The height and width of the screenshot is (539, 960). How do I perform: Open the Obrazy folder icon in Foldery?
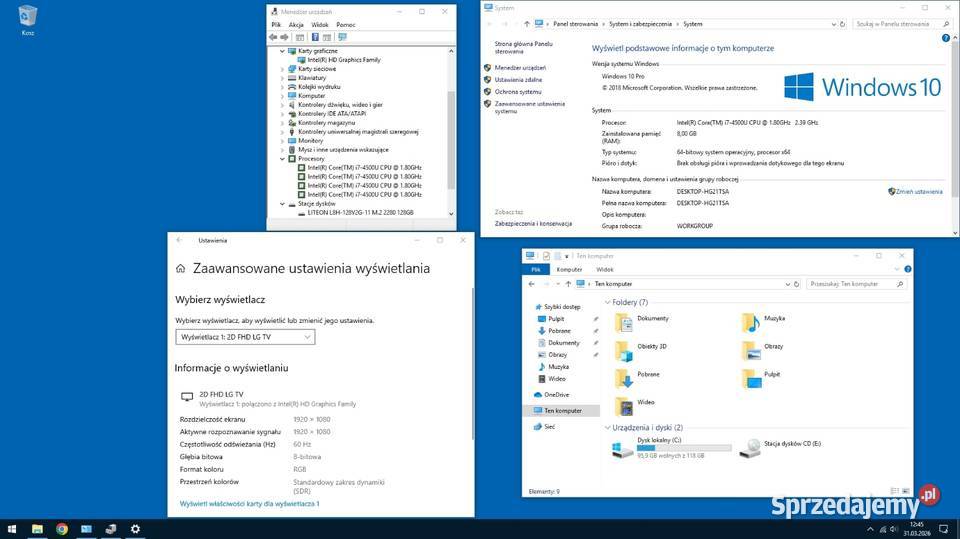751,351
